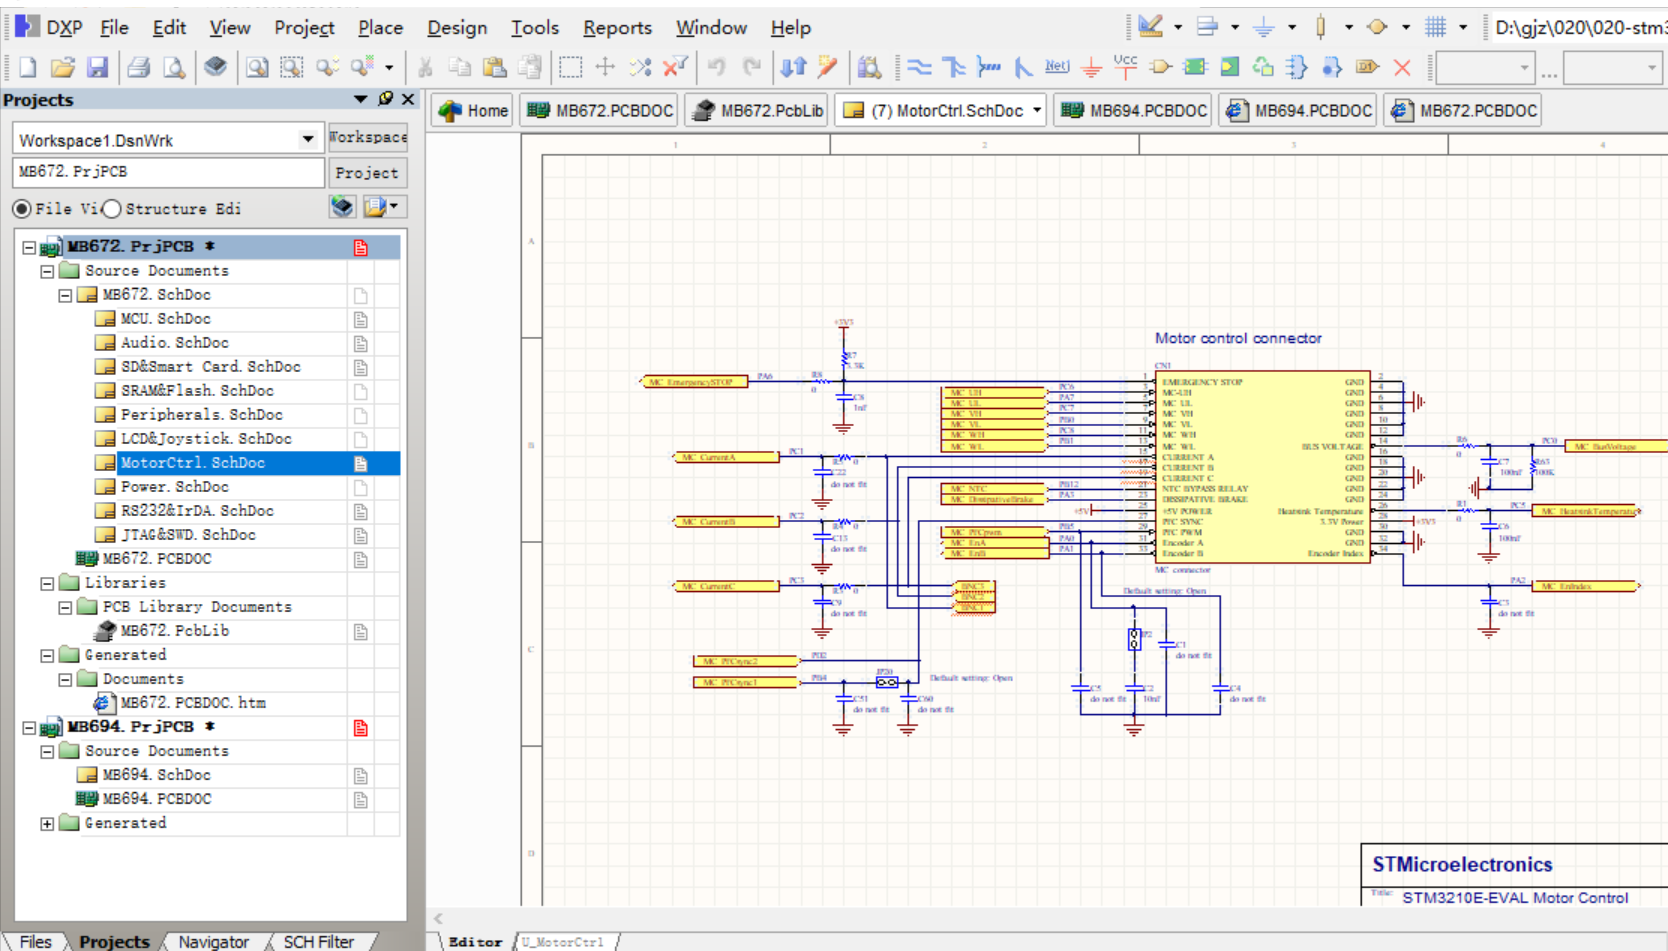Open the Reports menu

[617, 27]
